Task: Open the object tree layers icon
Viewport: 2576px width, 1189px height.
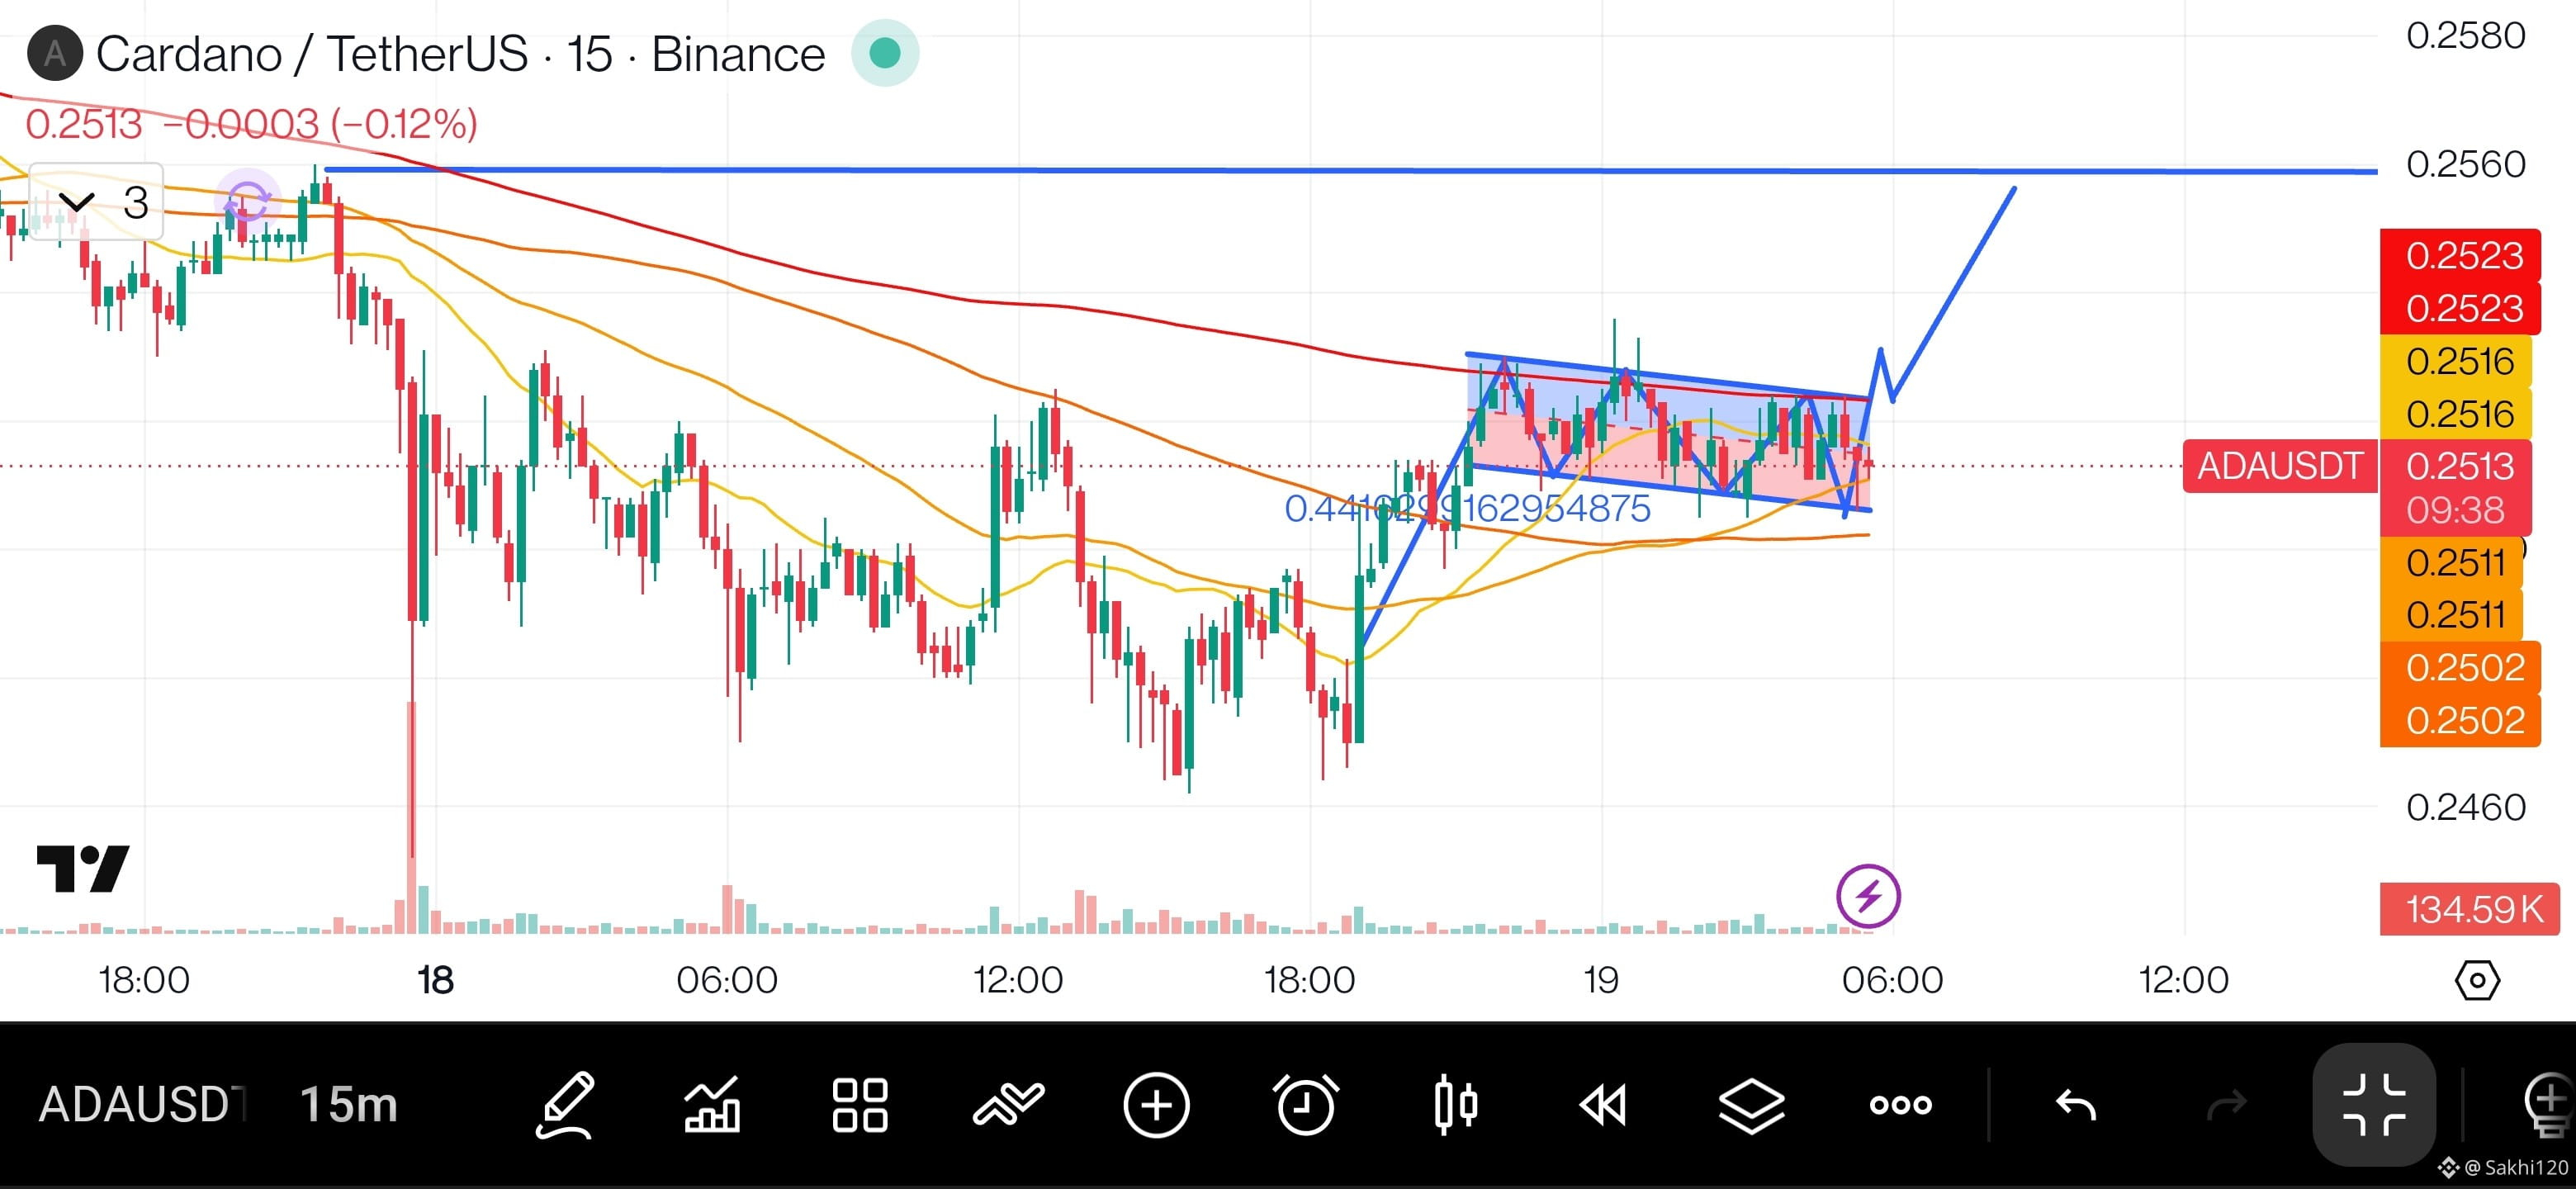Action: [1751, 1105]
